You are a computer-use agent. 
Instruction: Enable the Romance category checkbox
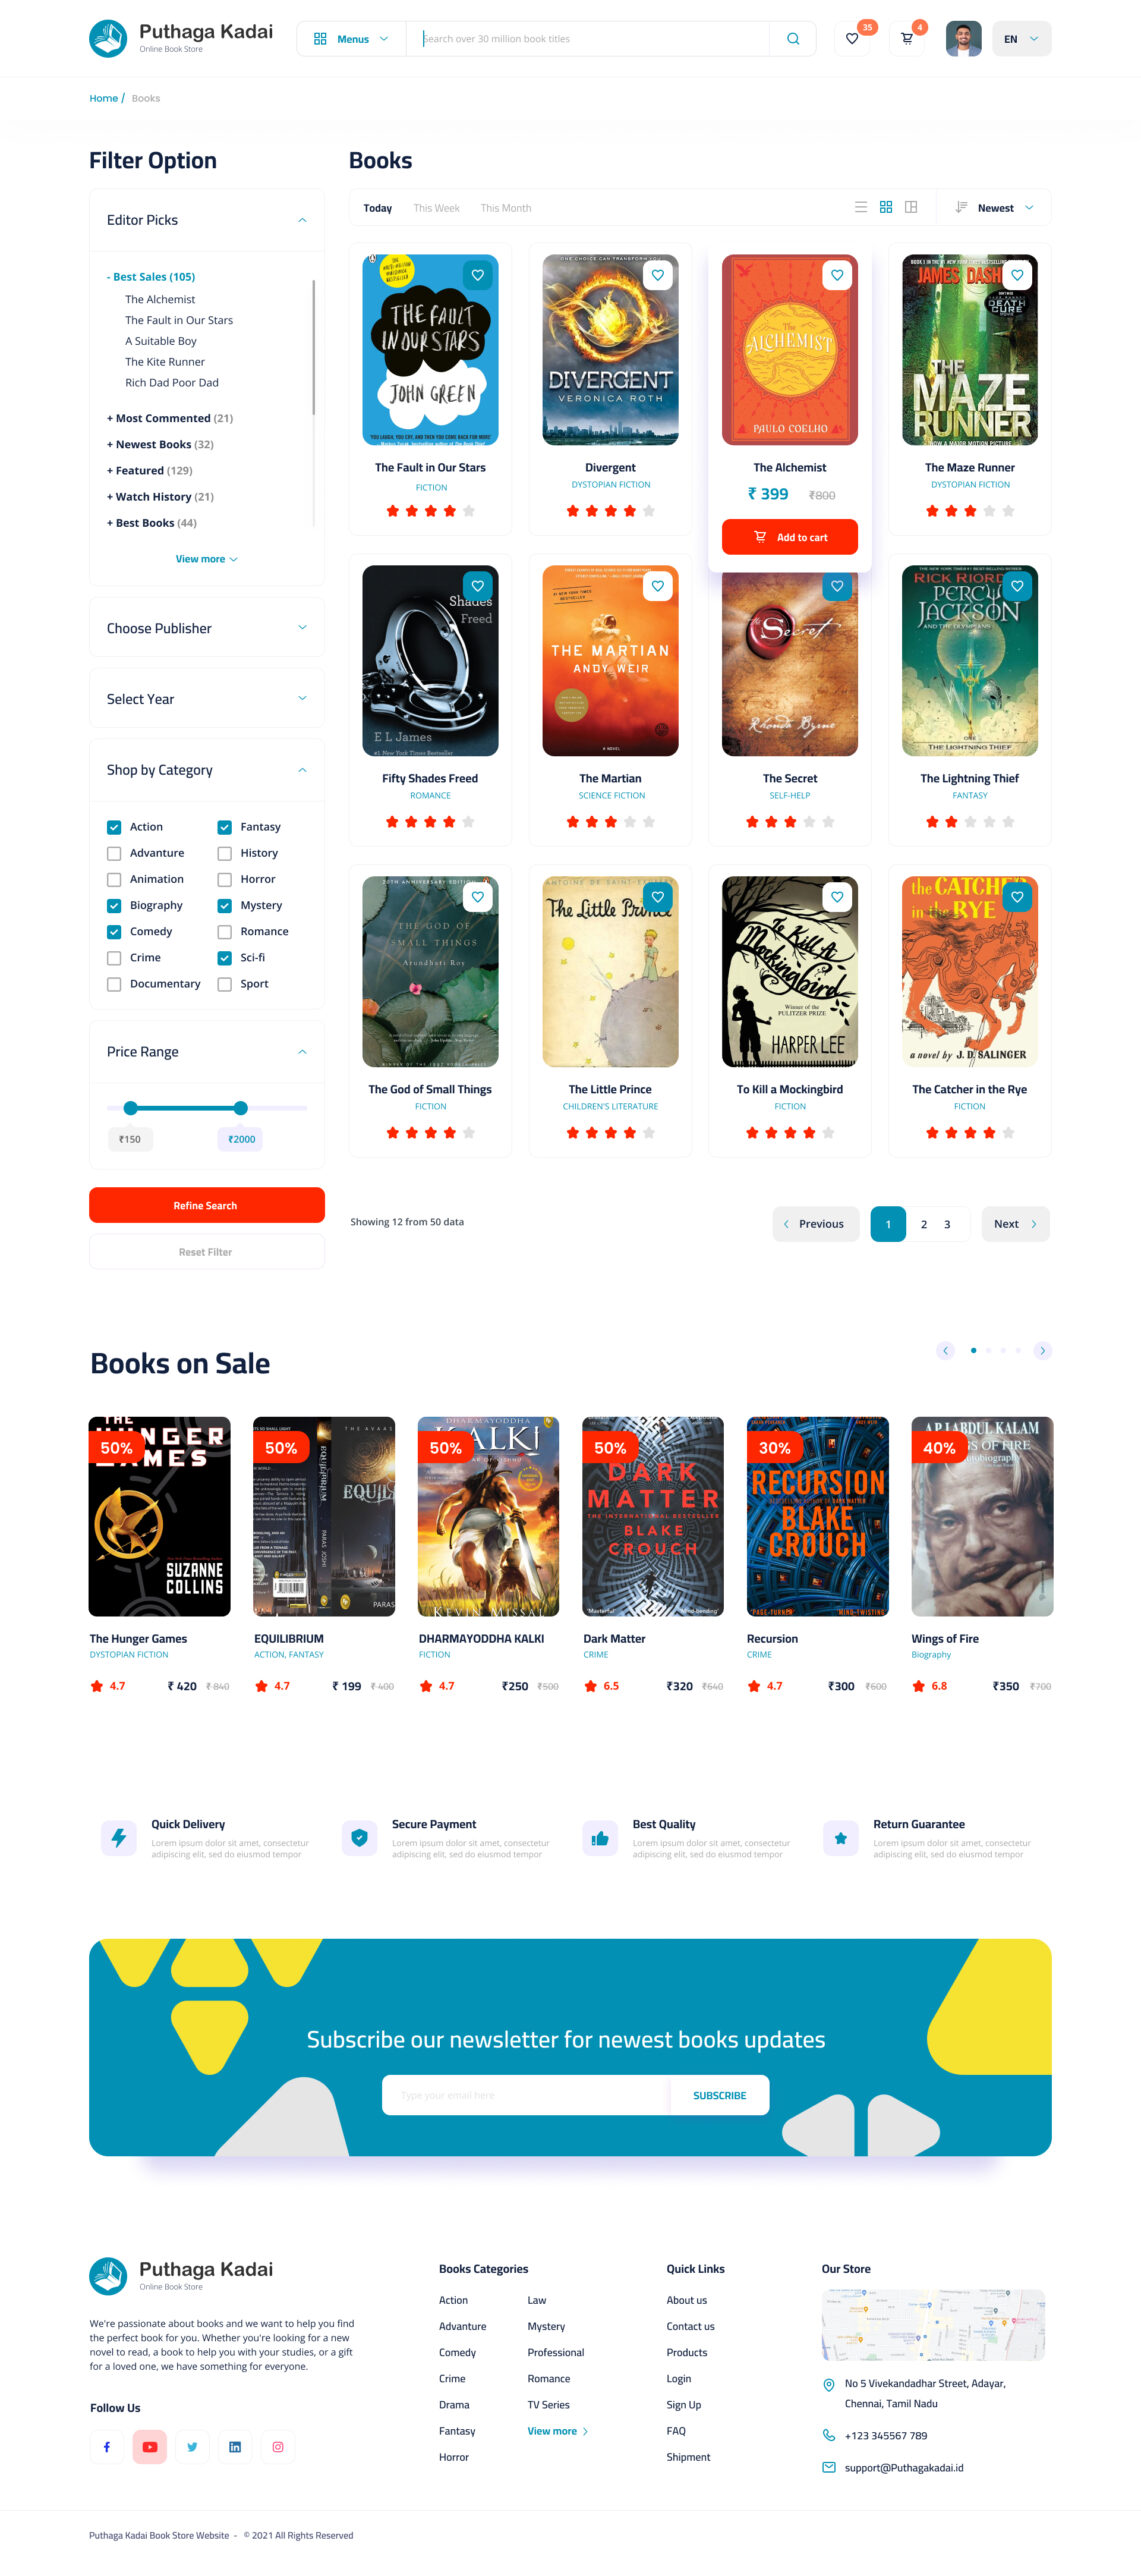point(225,930)
